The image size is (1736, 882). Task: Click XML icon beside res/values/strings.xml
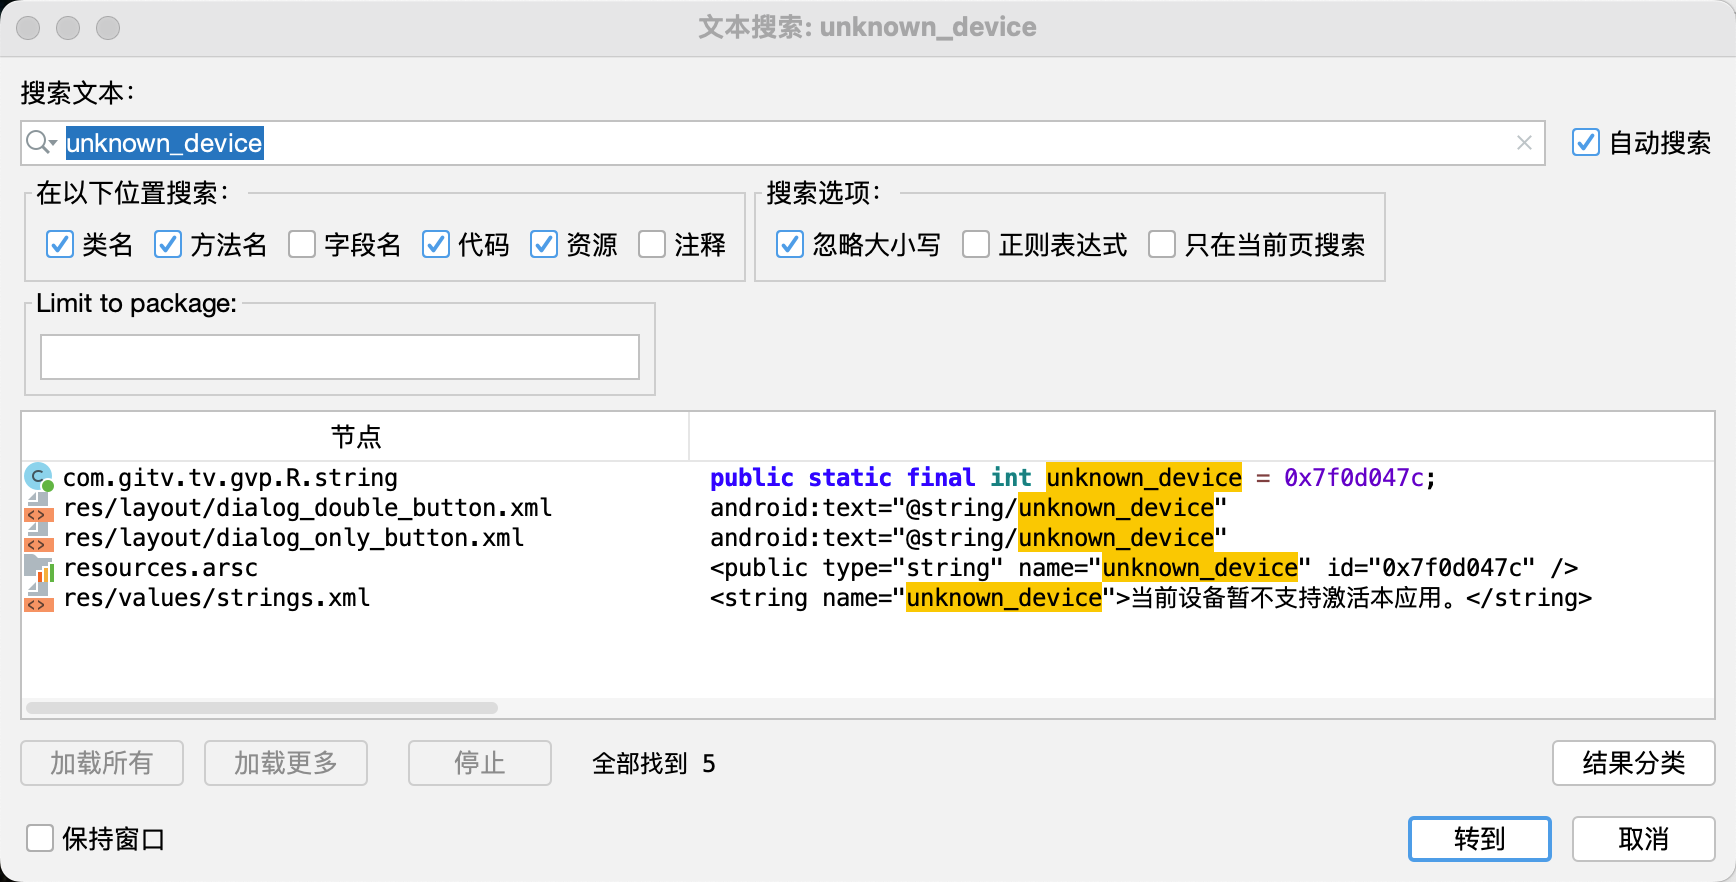point(39,598)
